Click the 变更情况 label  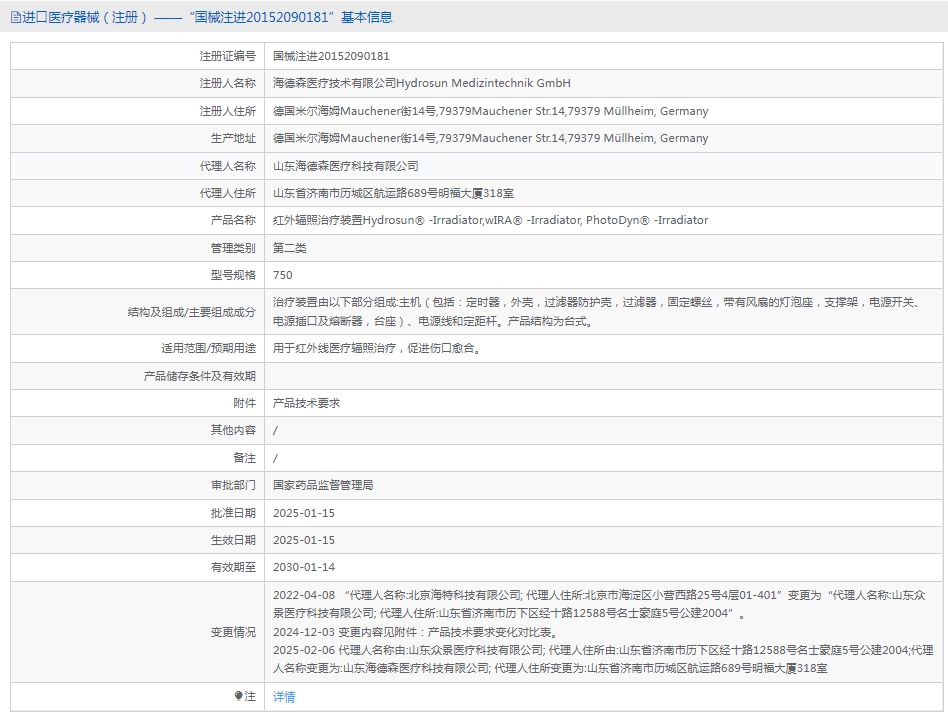click(233, 632)
